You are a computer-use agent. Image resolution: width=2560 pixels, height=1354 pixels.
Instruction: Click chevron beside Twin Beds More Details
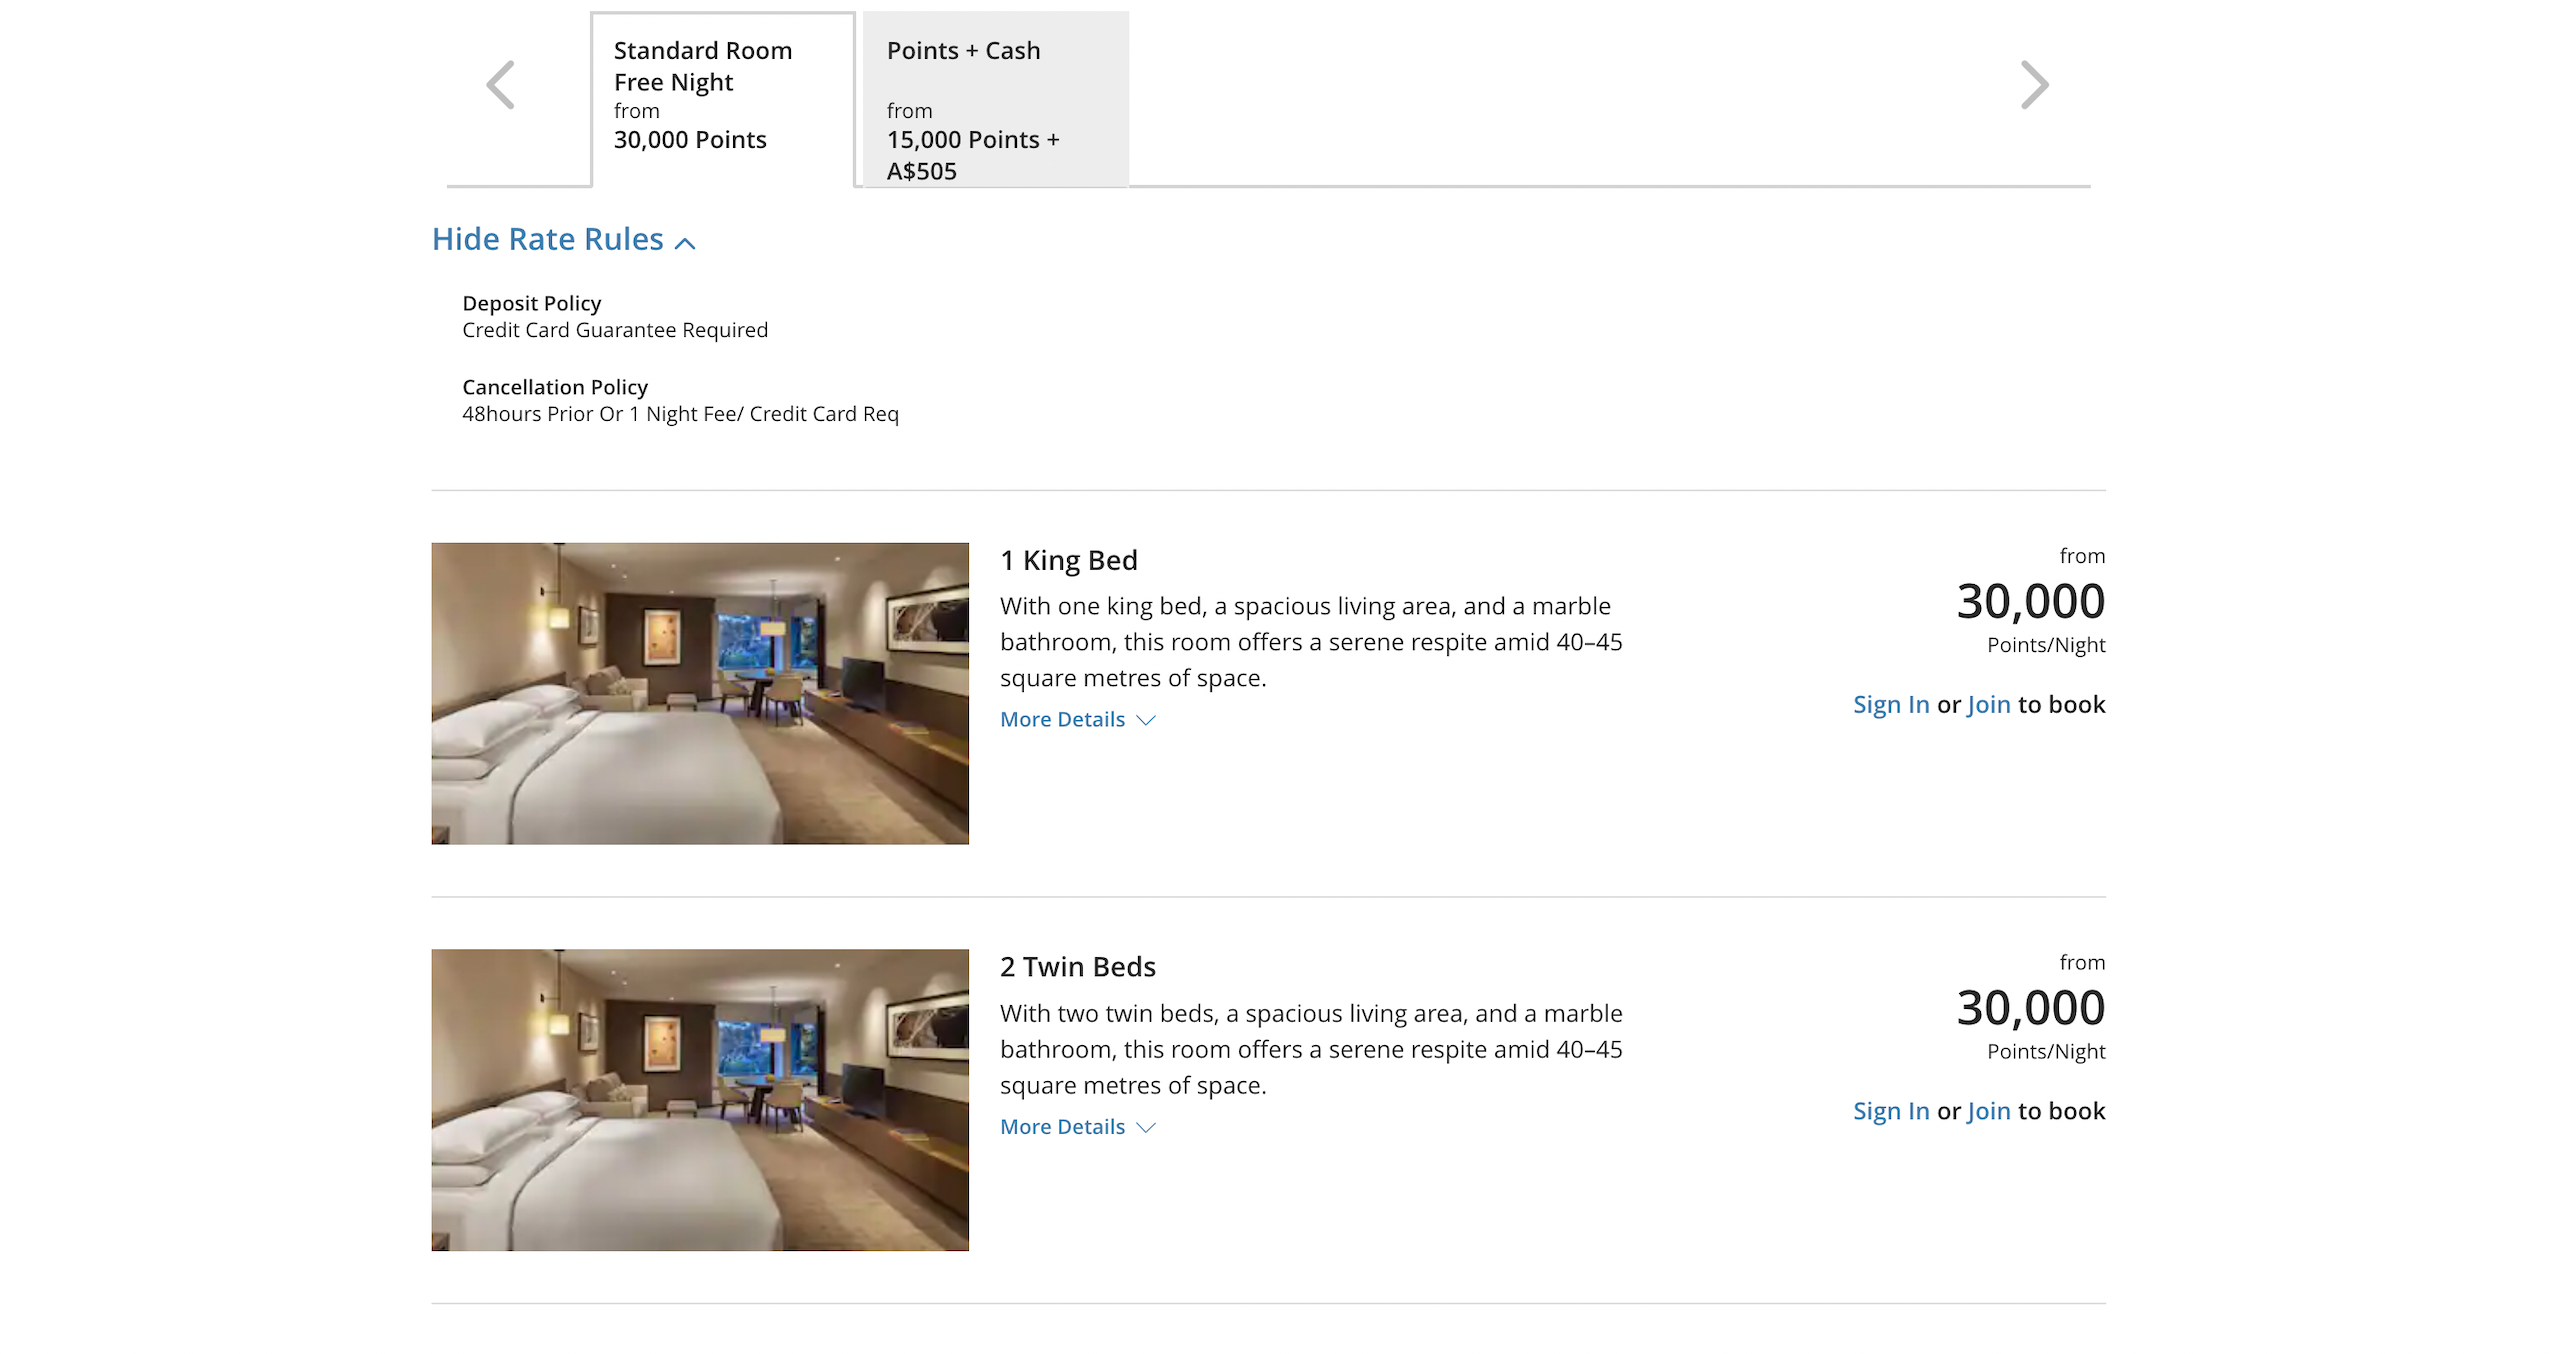coord(1146,1127)
